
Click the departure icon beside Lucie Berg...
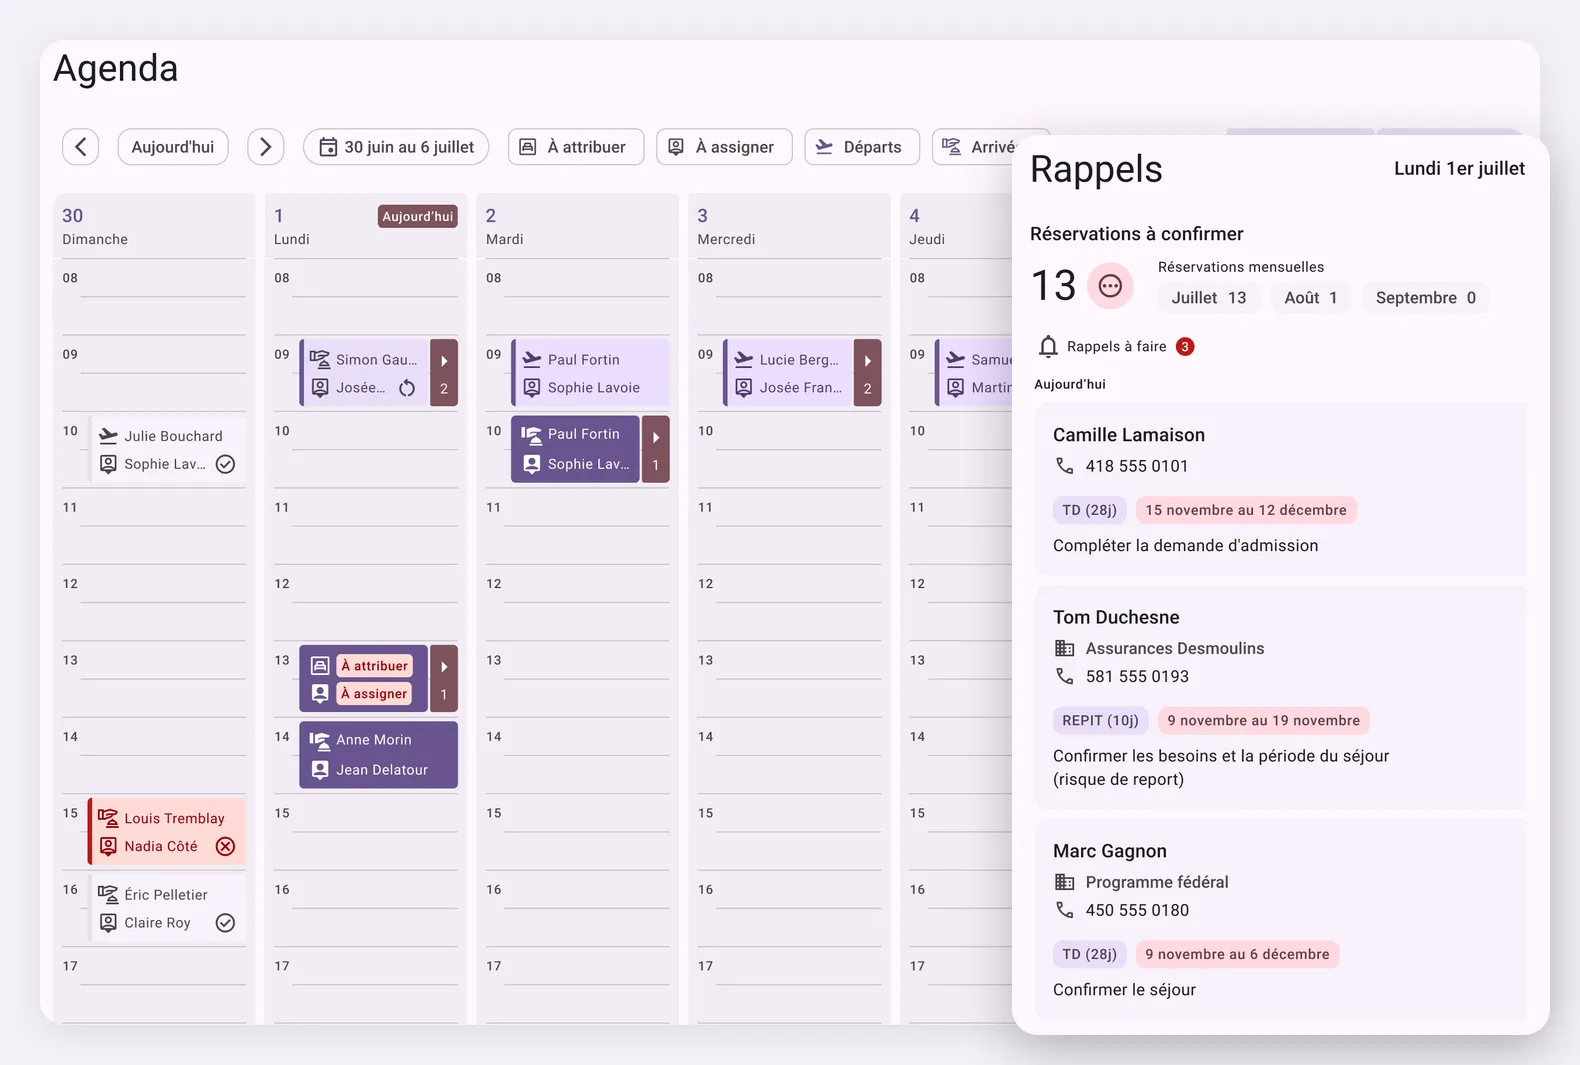[x=744, y=359]
